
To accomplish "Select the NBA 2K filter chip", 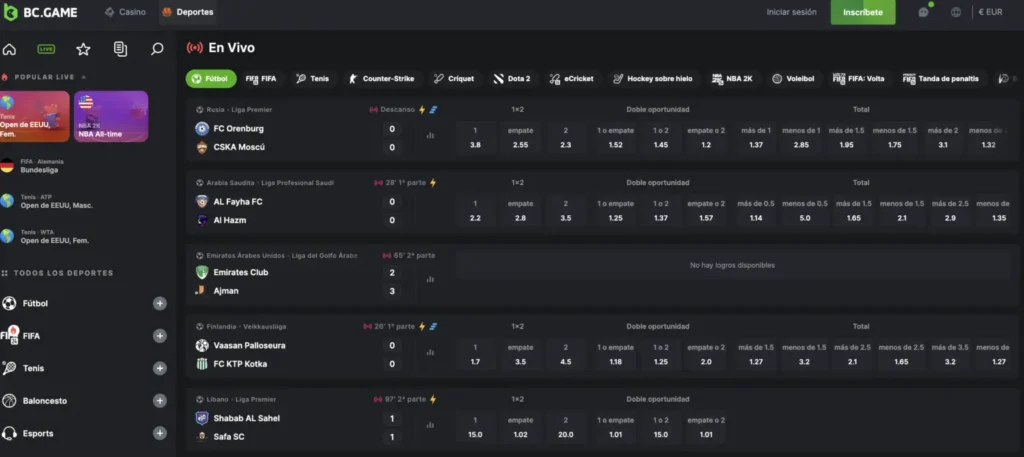I will click(732, 79).
